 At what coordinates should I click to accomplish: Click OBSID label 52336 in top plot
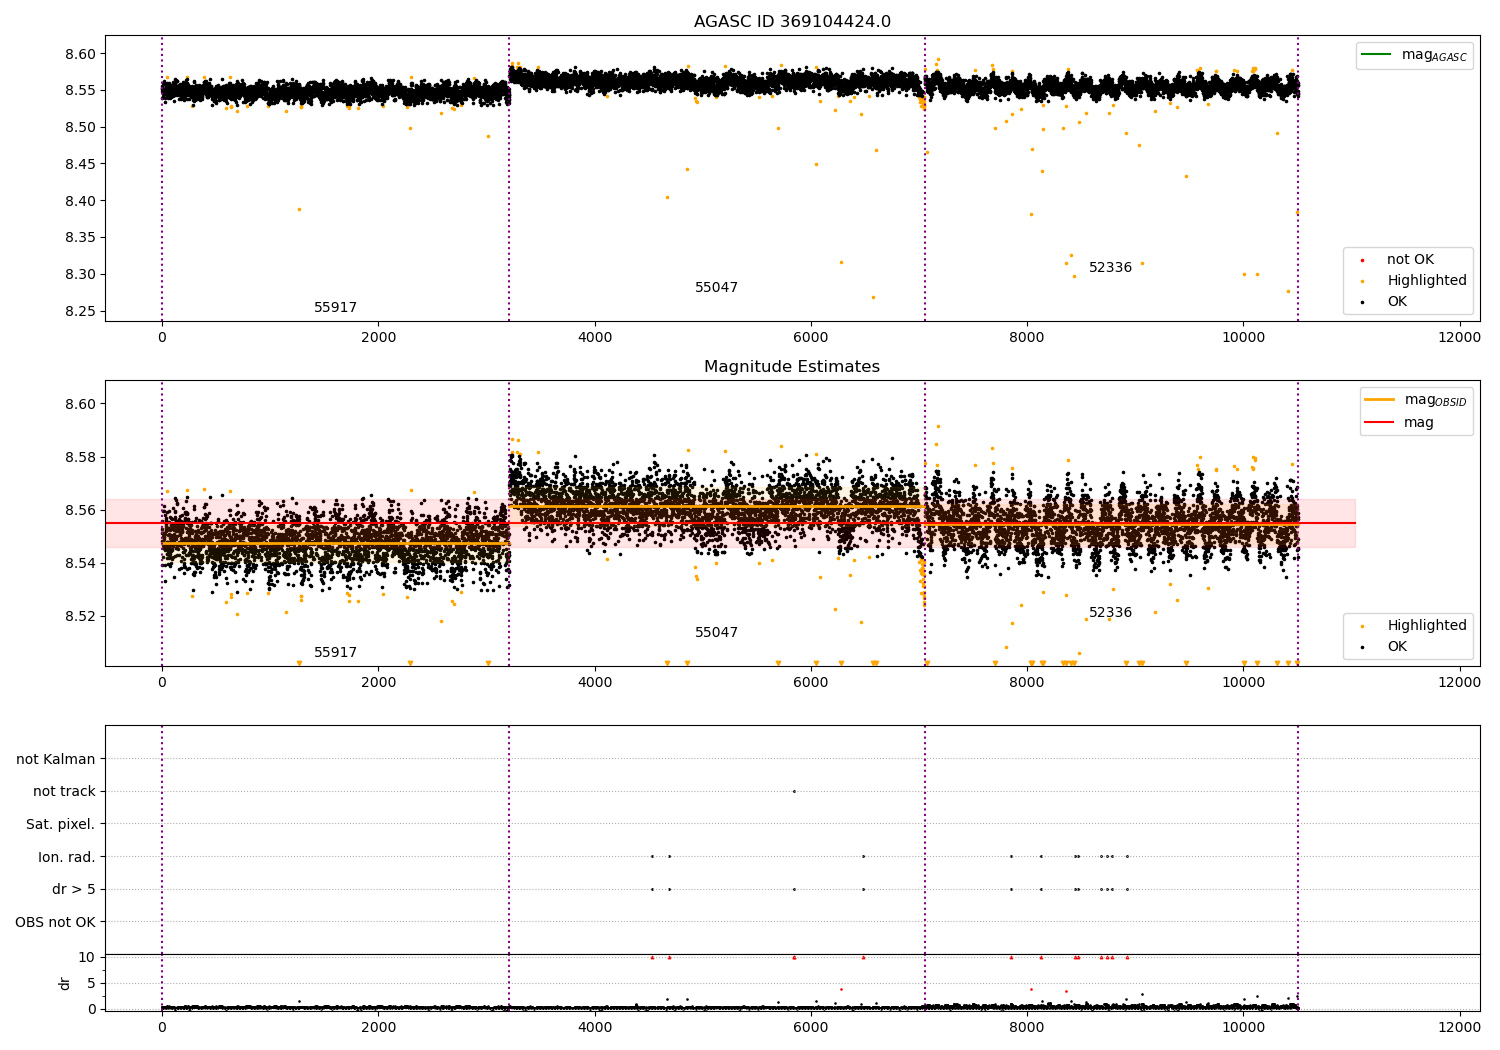(x=1110, y=268)
